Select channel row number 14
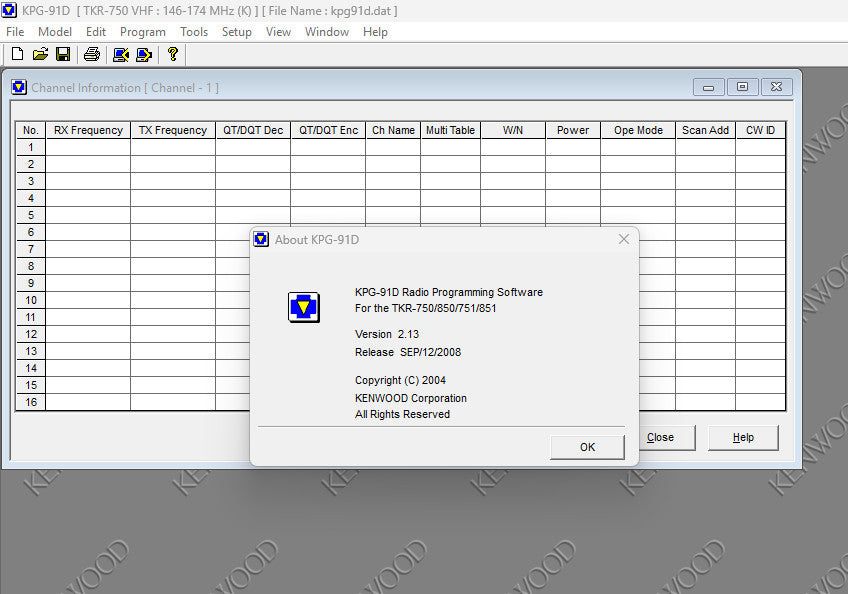Viewport: 848px width, 594px height. tap(31, 368)
